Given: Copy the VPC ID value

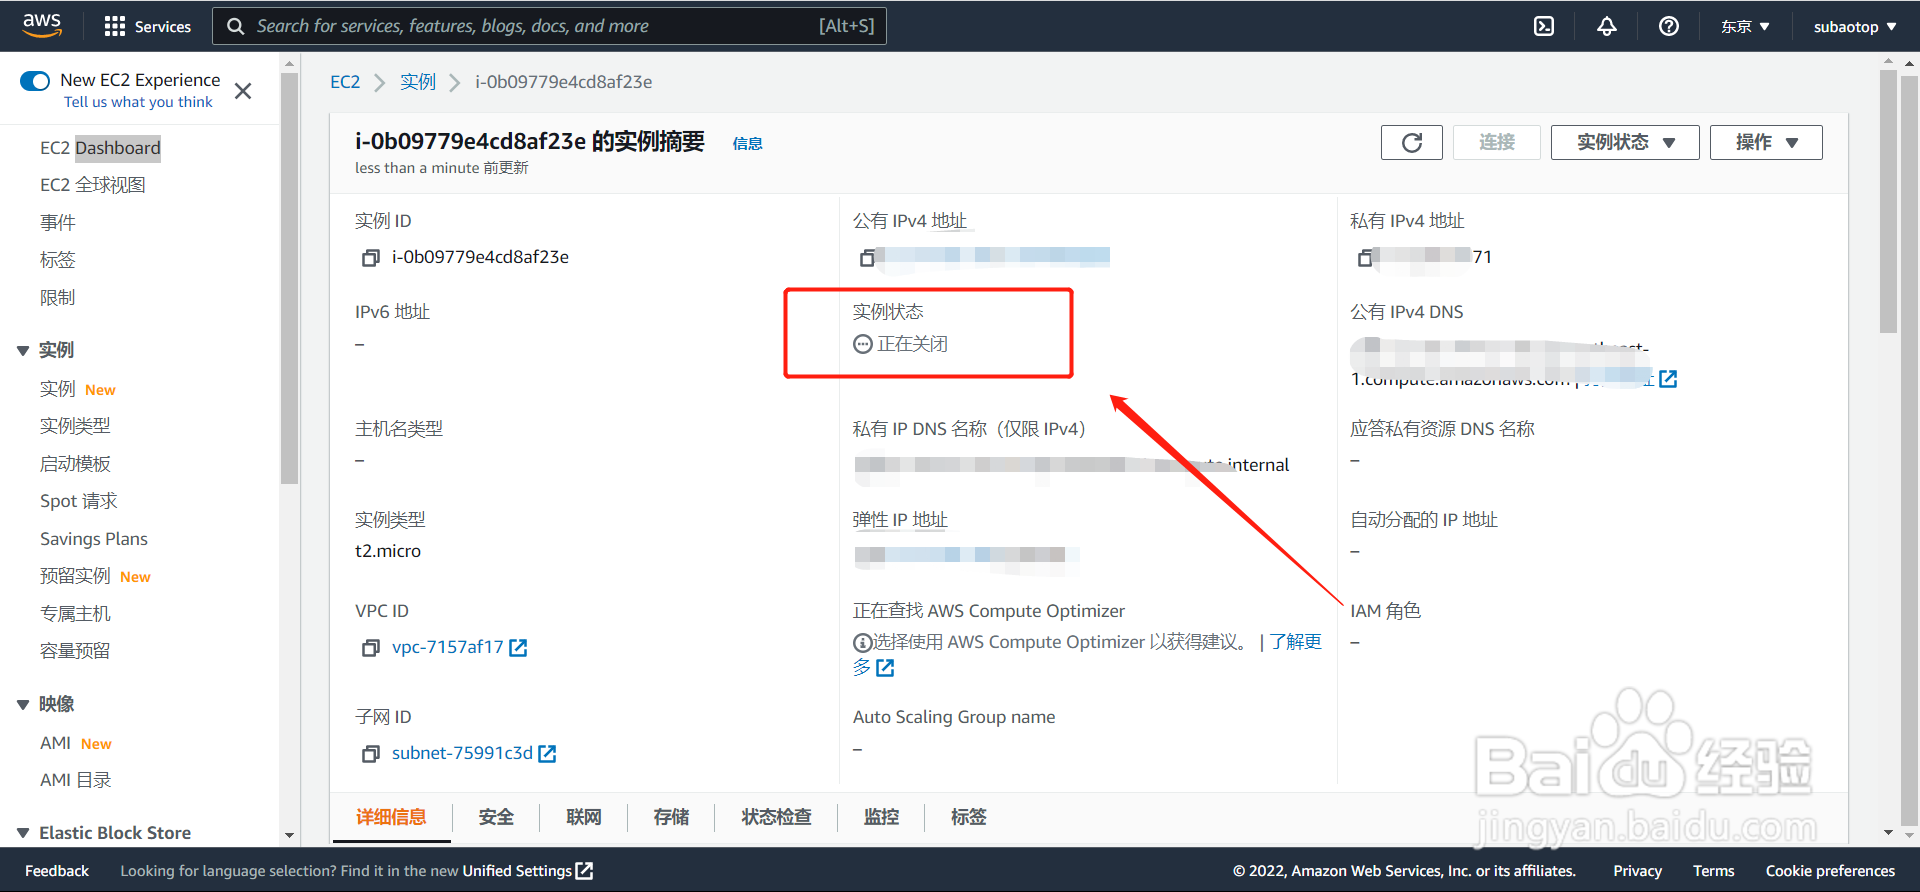Looking at the screenshot, I should click(370, 648).
